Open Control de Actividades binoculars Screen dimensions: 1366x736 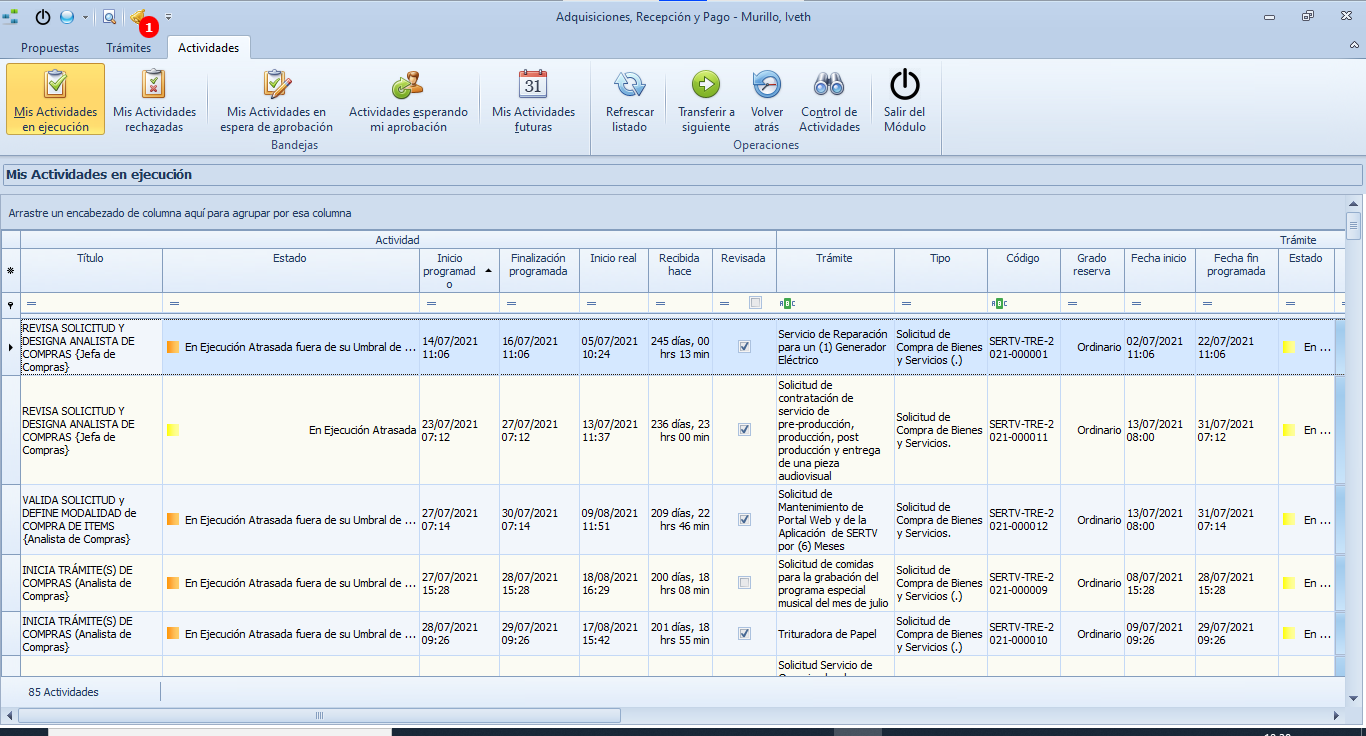coord(829,84)
